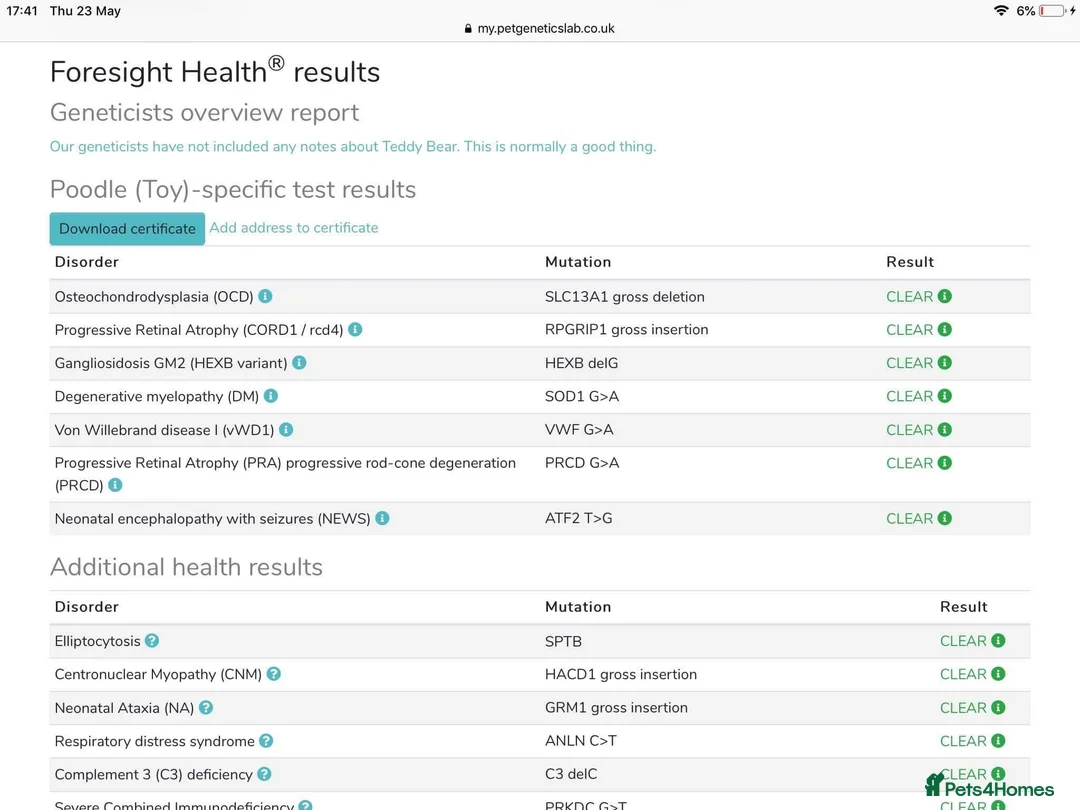Screen dimensions: 1080x810
Task: Open help icon next to Elliptocytosis
Action: coord(152,640)
